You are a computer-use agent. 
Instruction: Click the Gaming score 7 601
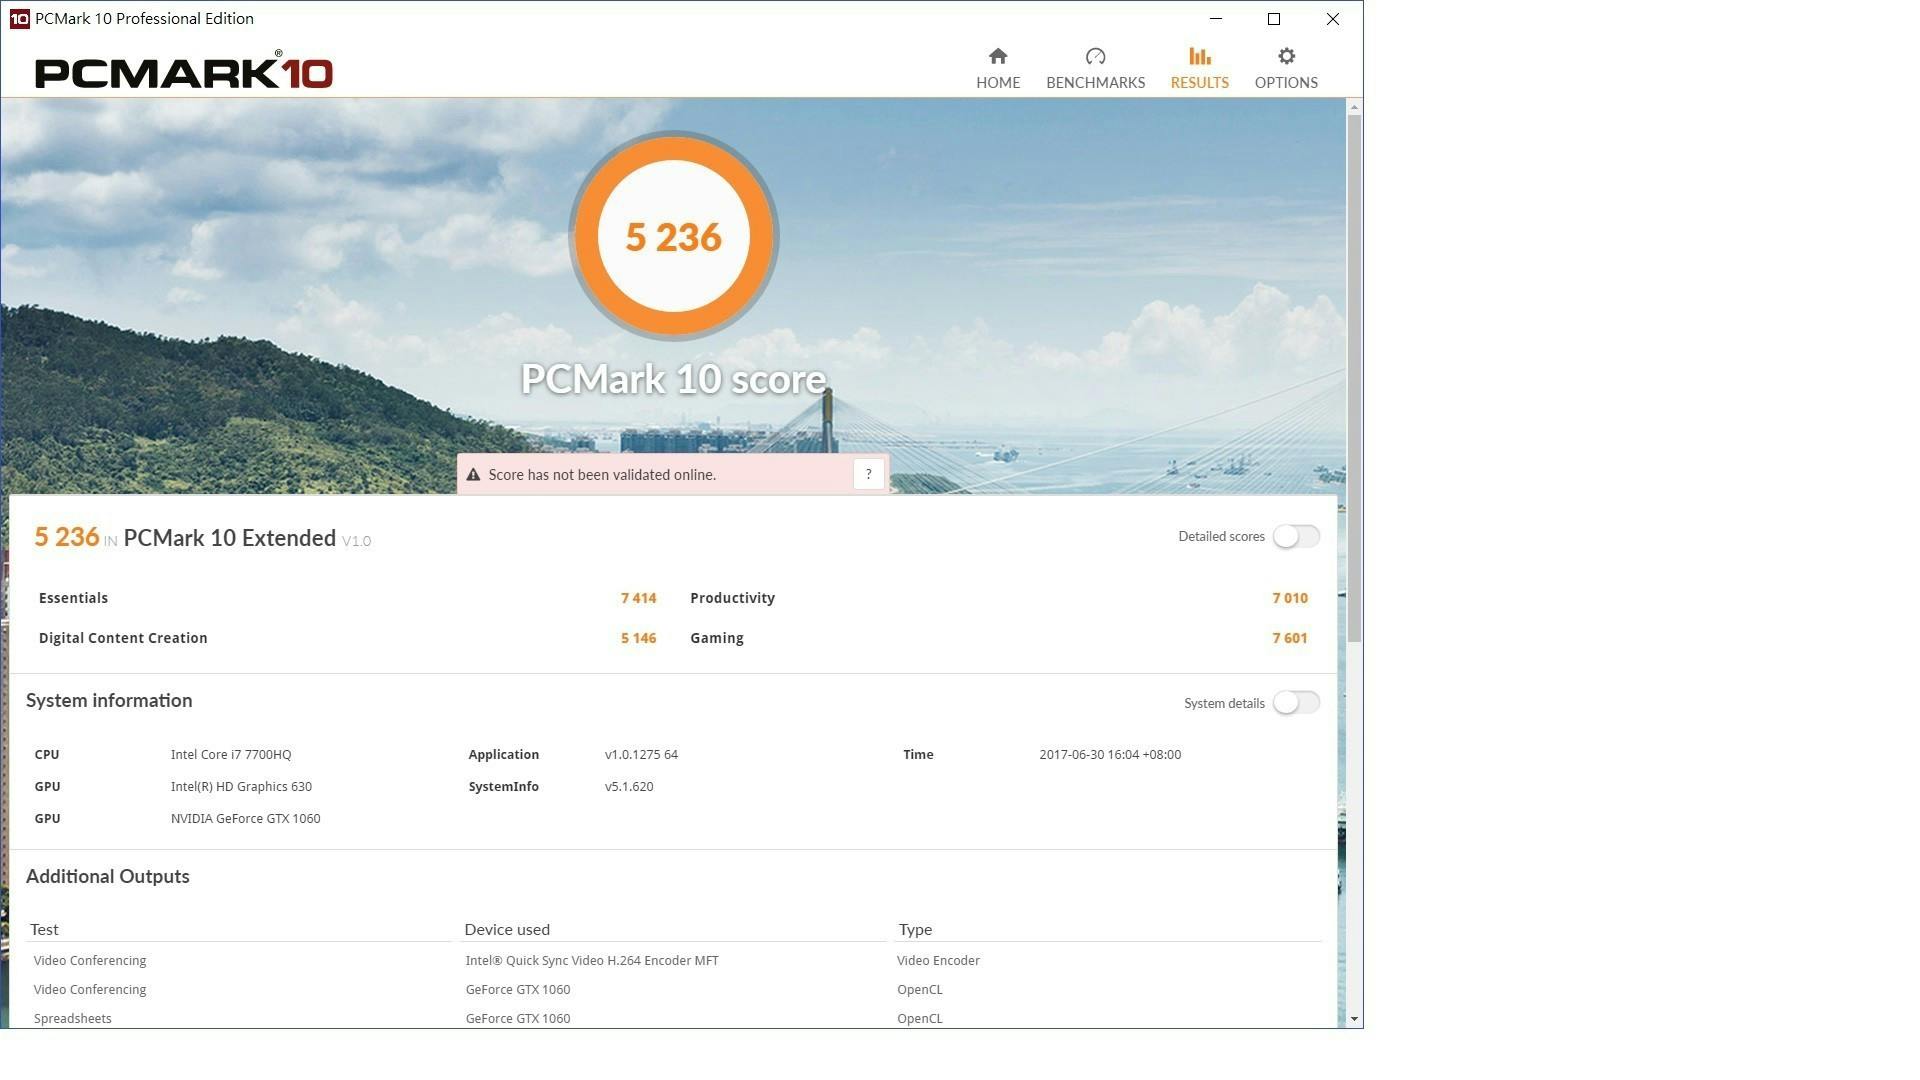[1290, 638]
